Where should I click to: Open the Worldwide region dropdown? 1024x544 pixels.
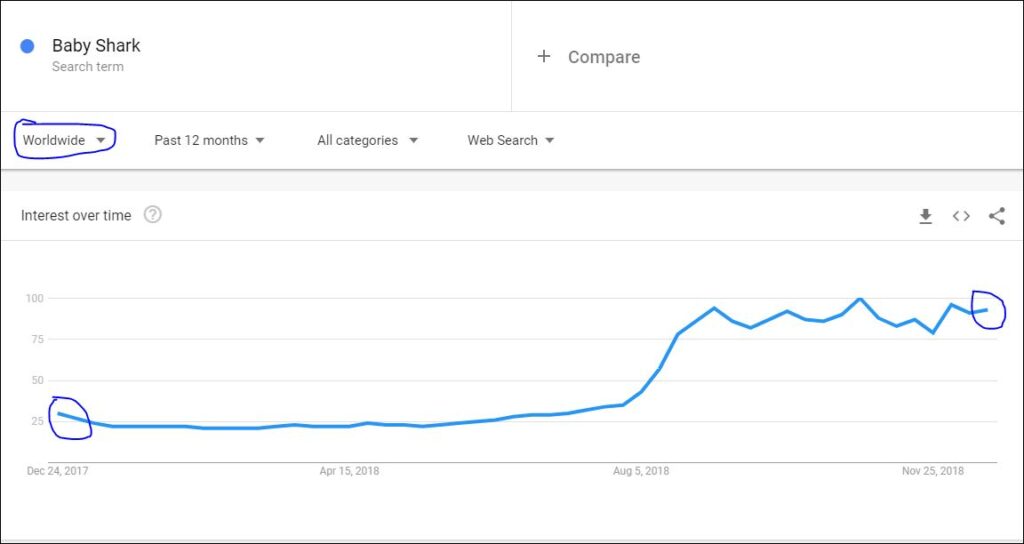point(65,140)
